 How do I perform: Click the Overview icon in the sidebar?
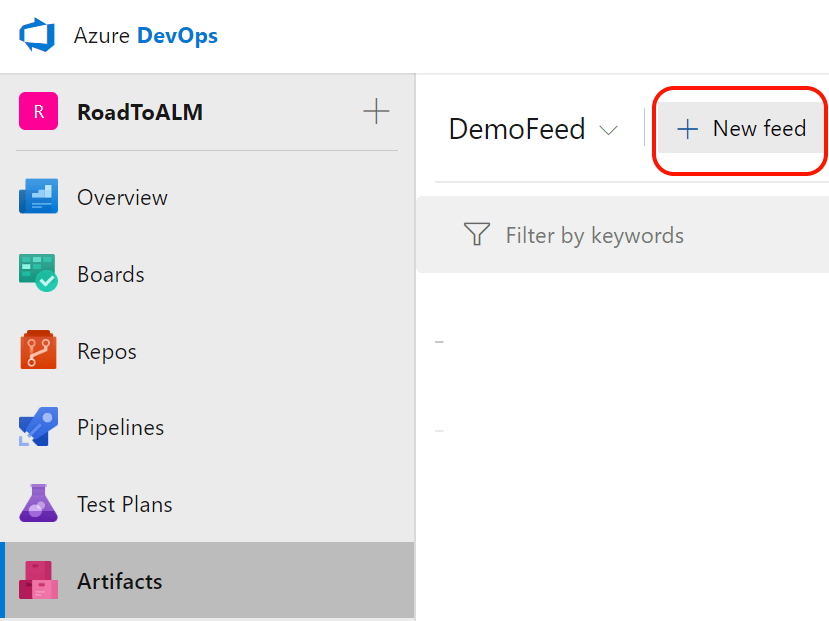click(x=38, y=197)
